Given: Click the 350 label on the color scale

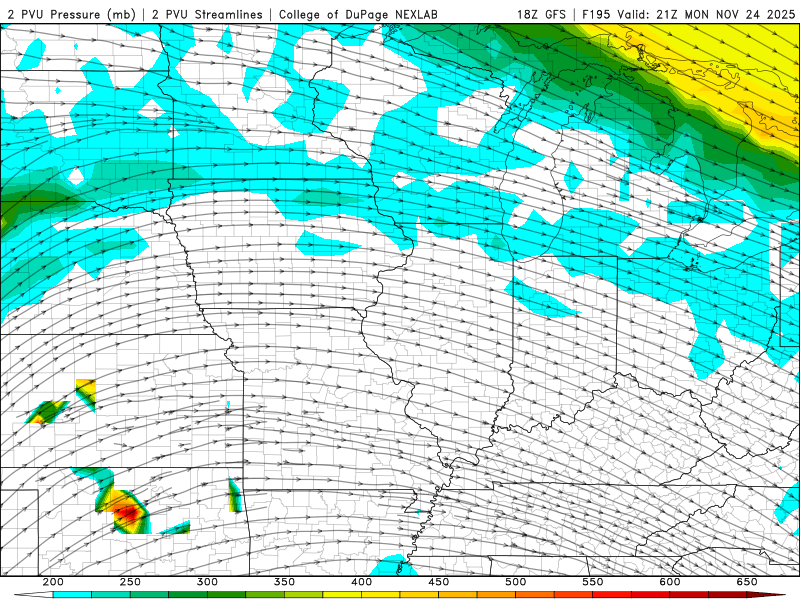Looking at the screenshot, I should (x=284, y=582).
